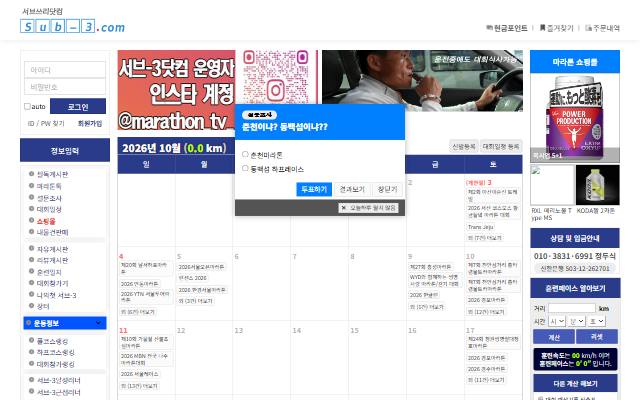The image size is (640, 400).
Task: Open 하프코스랭킹 in the sidebar
Action: click(x=56, y=352)
